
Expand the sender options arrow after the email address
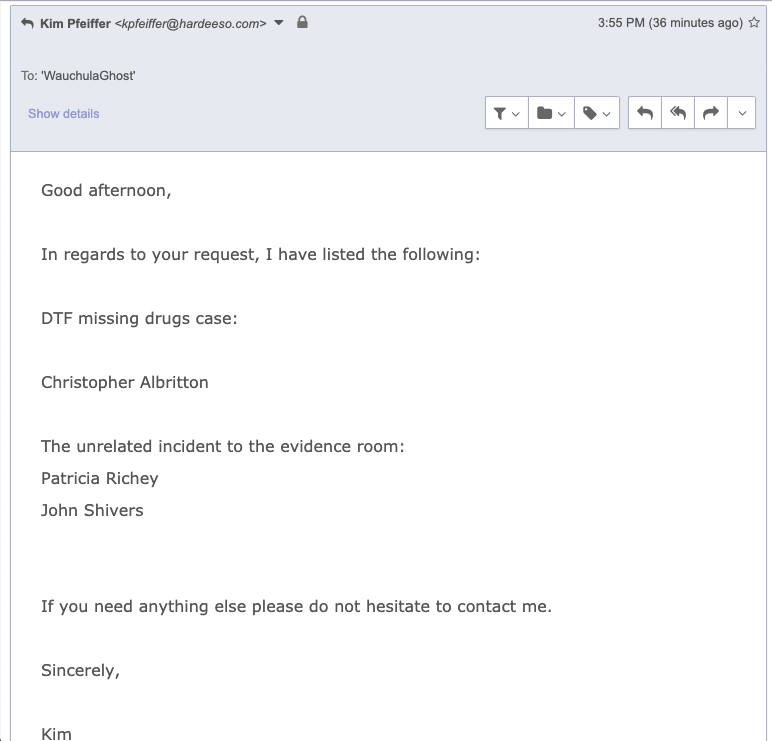point(279,23)
